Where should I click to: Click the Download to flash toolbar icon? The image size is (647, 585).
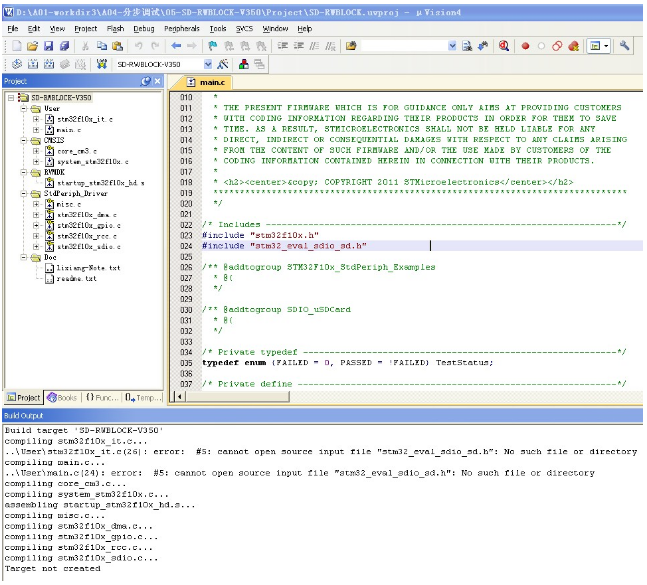point(101,64)
